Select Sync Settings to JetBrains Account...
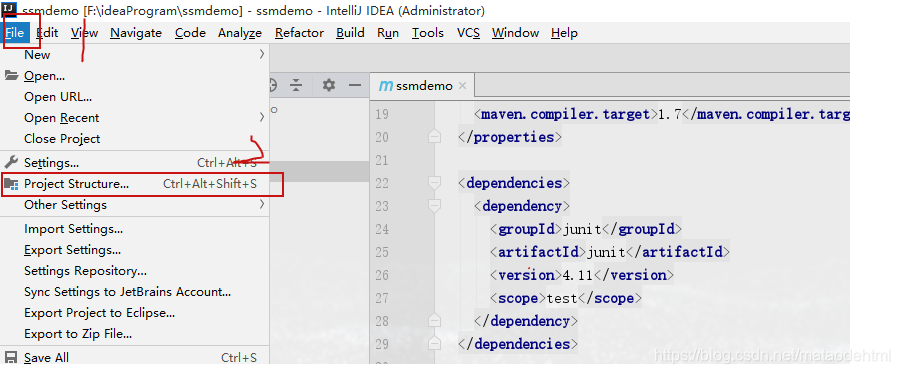The image size is (900, 374). [x=135, y=292]
